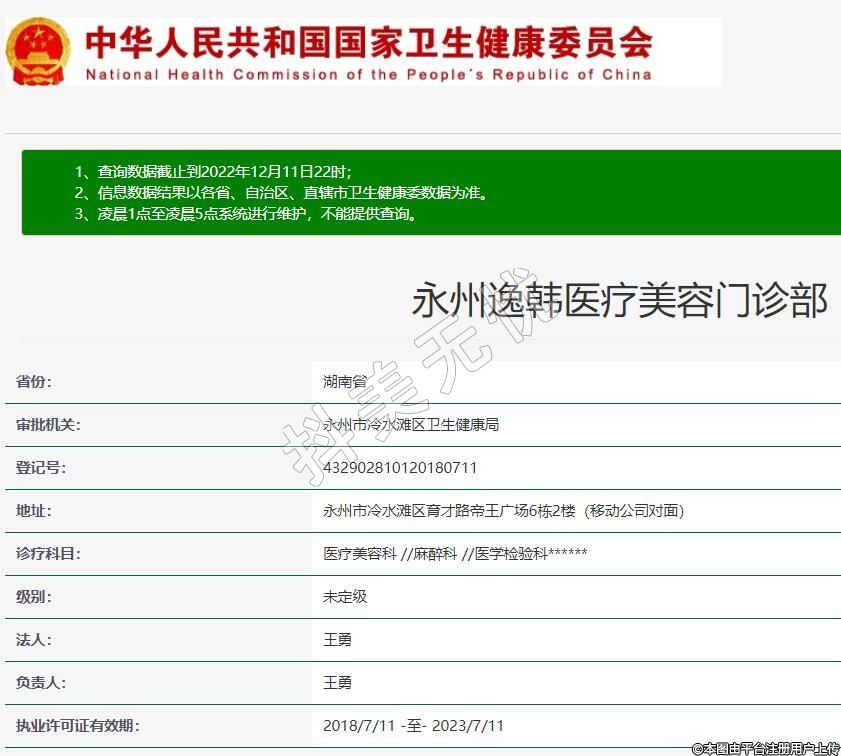Click the province value 湖南省
This screenshot has width=841, height=756.
(344, 382)
